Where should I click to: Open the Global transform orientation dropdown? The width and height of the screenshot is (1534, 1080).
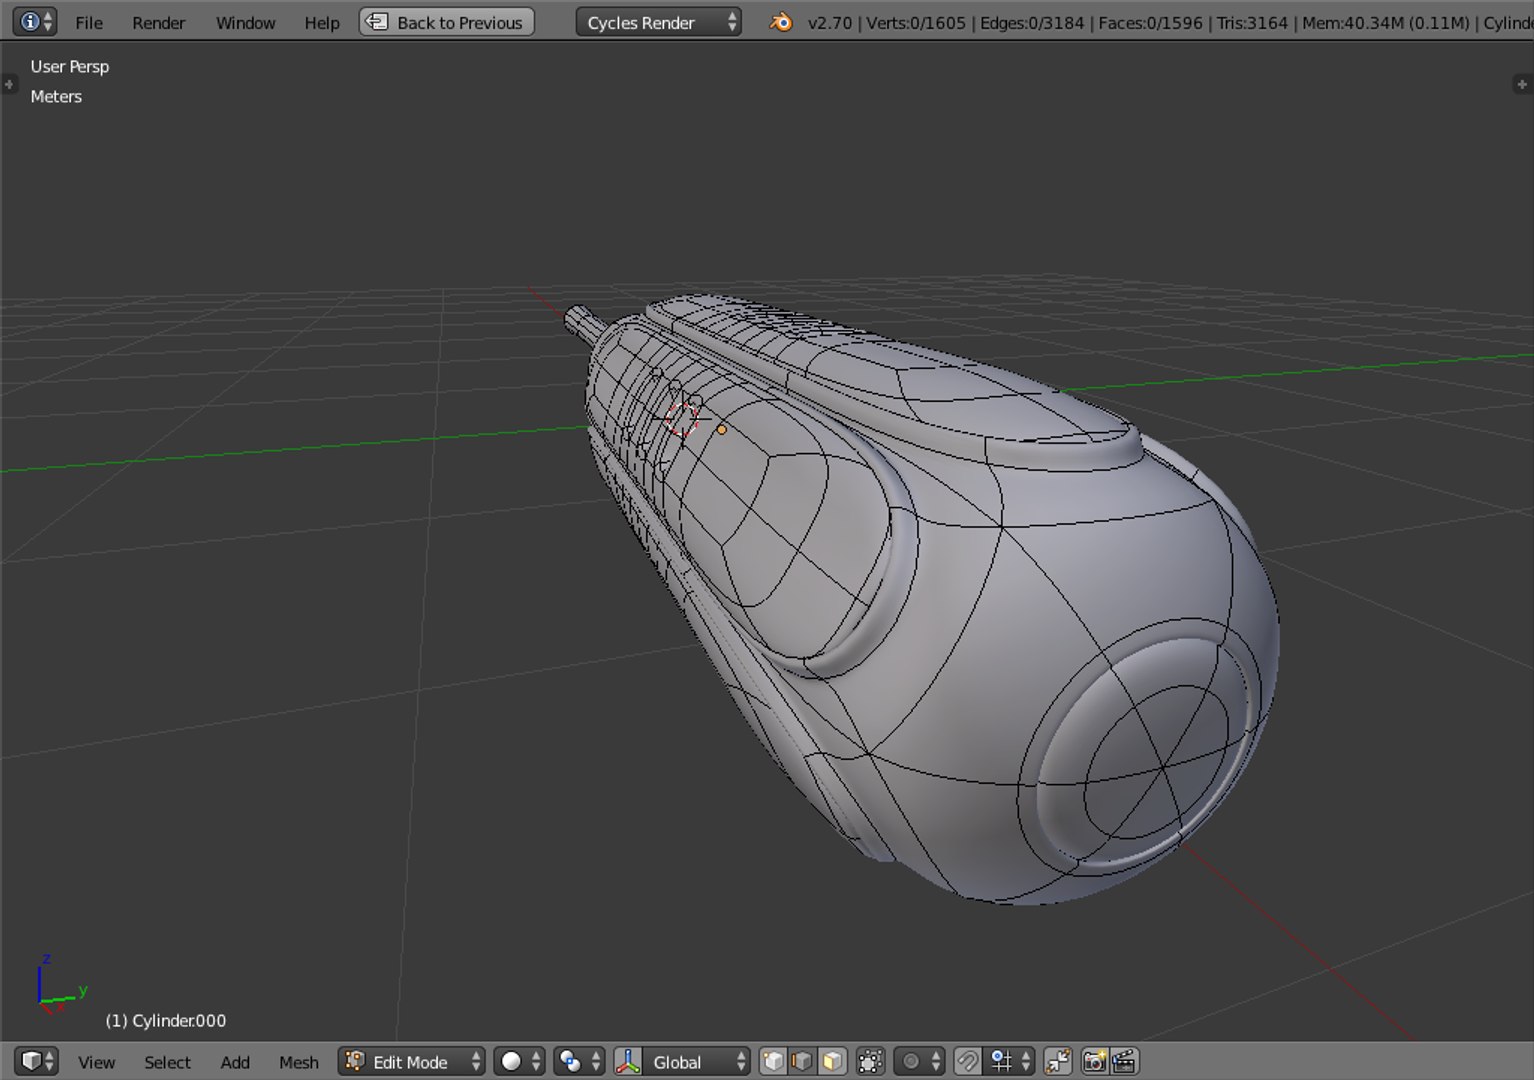tap(696, 1061)
